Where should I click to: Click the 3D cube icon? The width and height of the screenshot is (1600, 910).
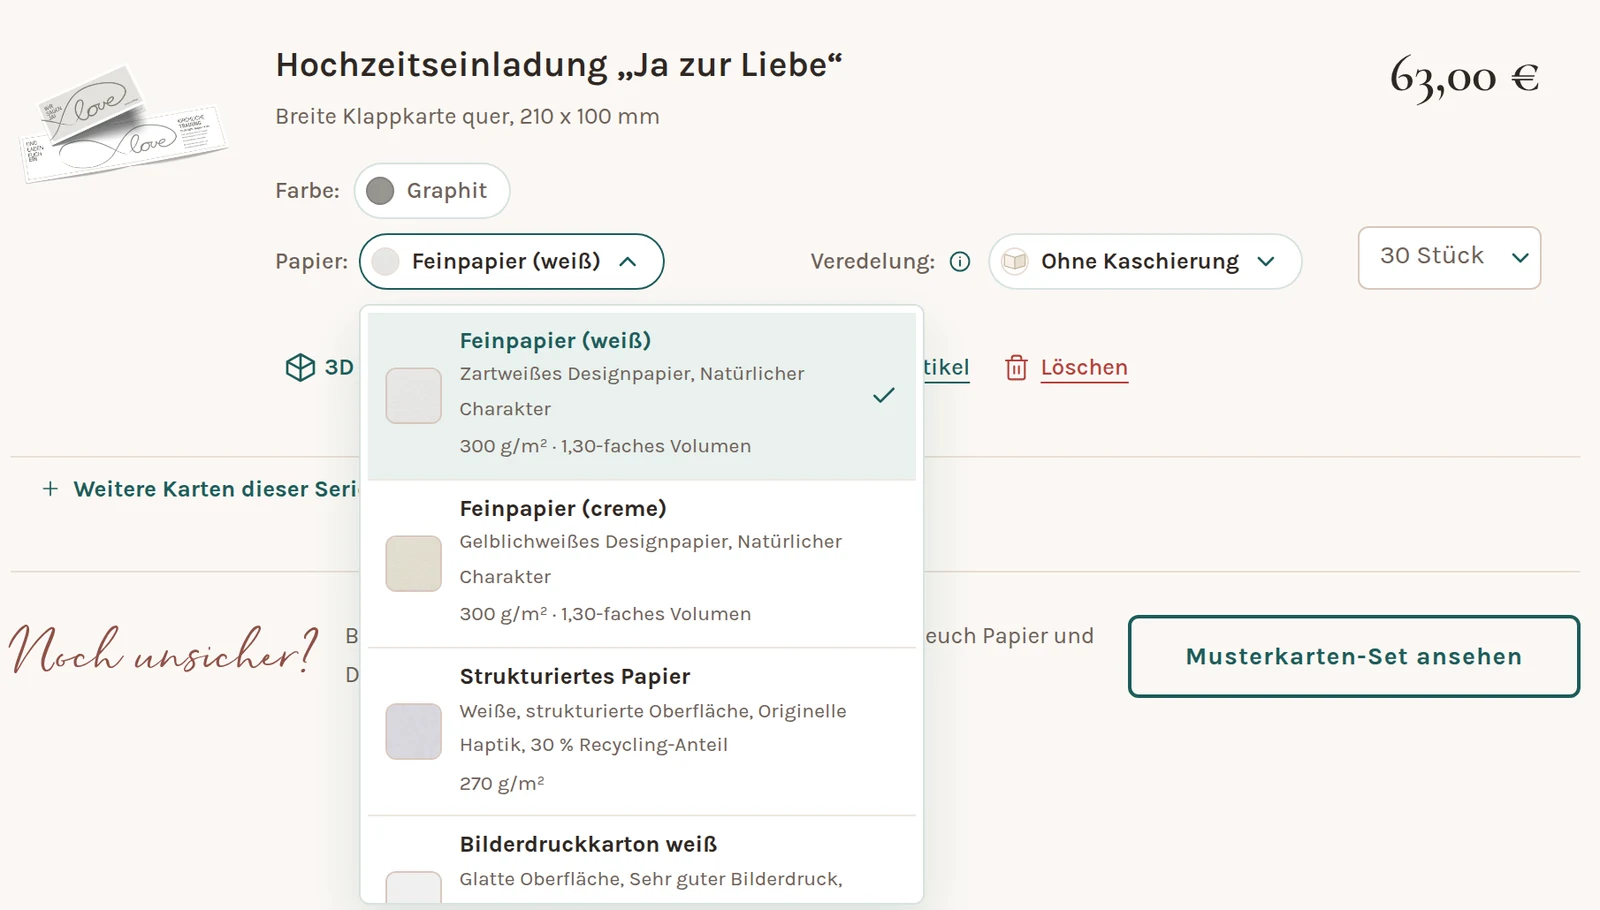click(300, 367)
